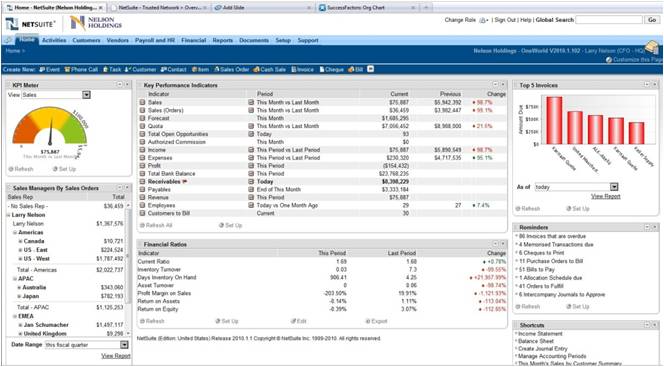Image resolution: width=664 pixels, height=367 pixels.
Task: Open trend graph icon for Sales KPI
Action: 143,102
